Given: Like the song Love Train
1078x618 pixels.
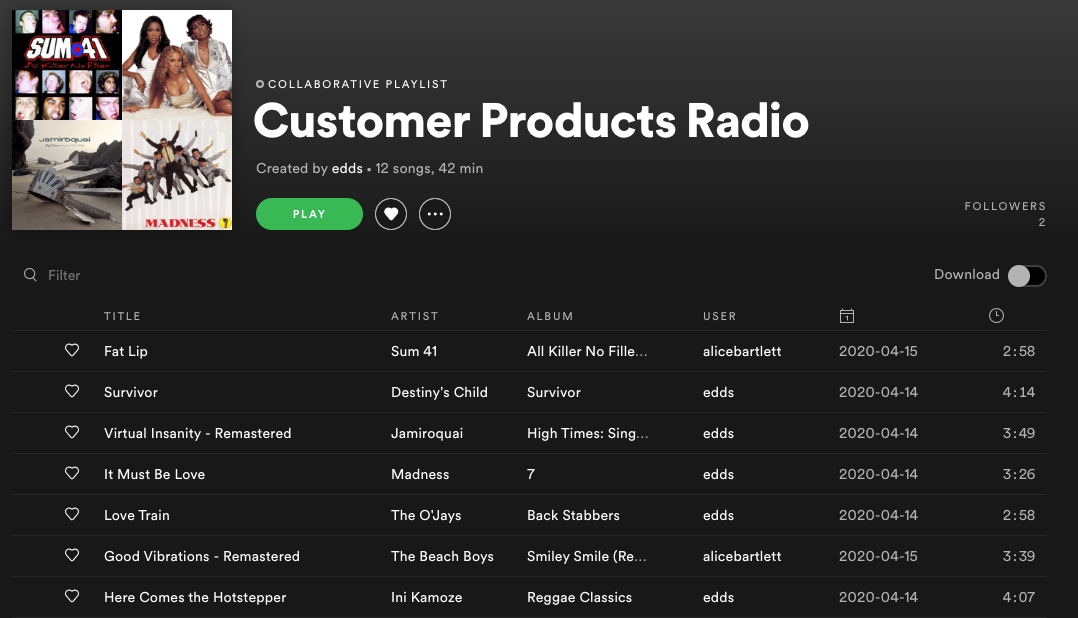Looking at the screenshot, I should pyautogui.click(x=71, y=514).
